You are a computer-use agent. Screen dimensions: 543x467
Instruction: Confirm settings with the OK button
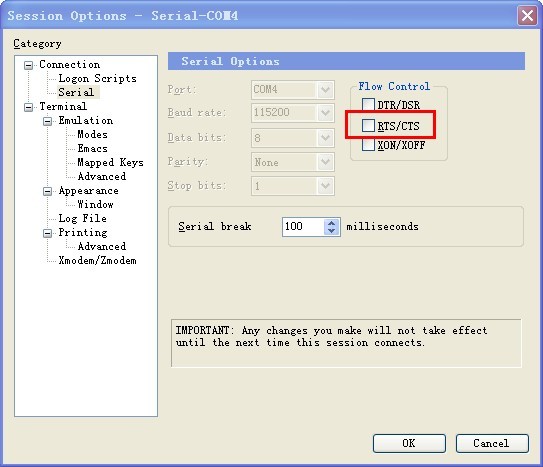pyautogui.click(x=409, y=443)
